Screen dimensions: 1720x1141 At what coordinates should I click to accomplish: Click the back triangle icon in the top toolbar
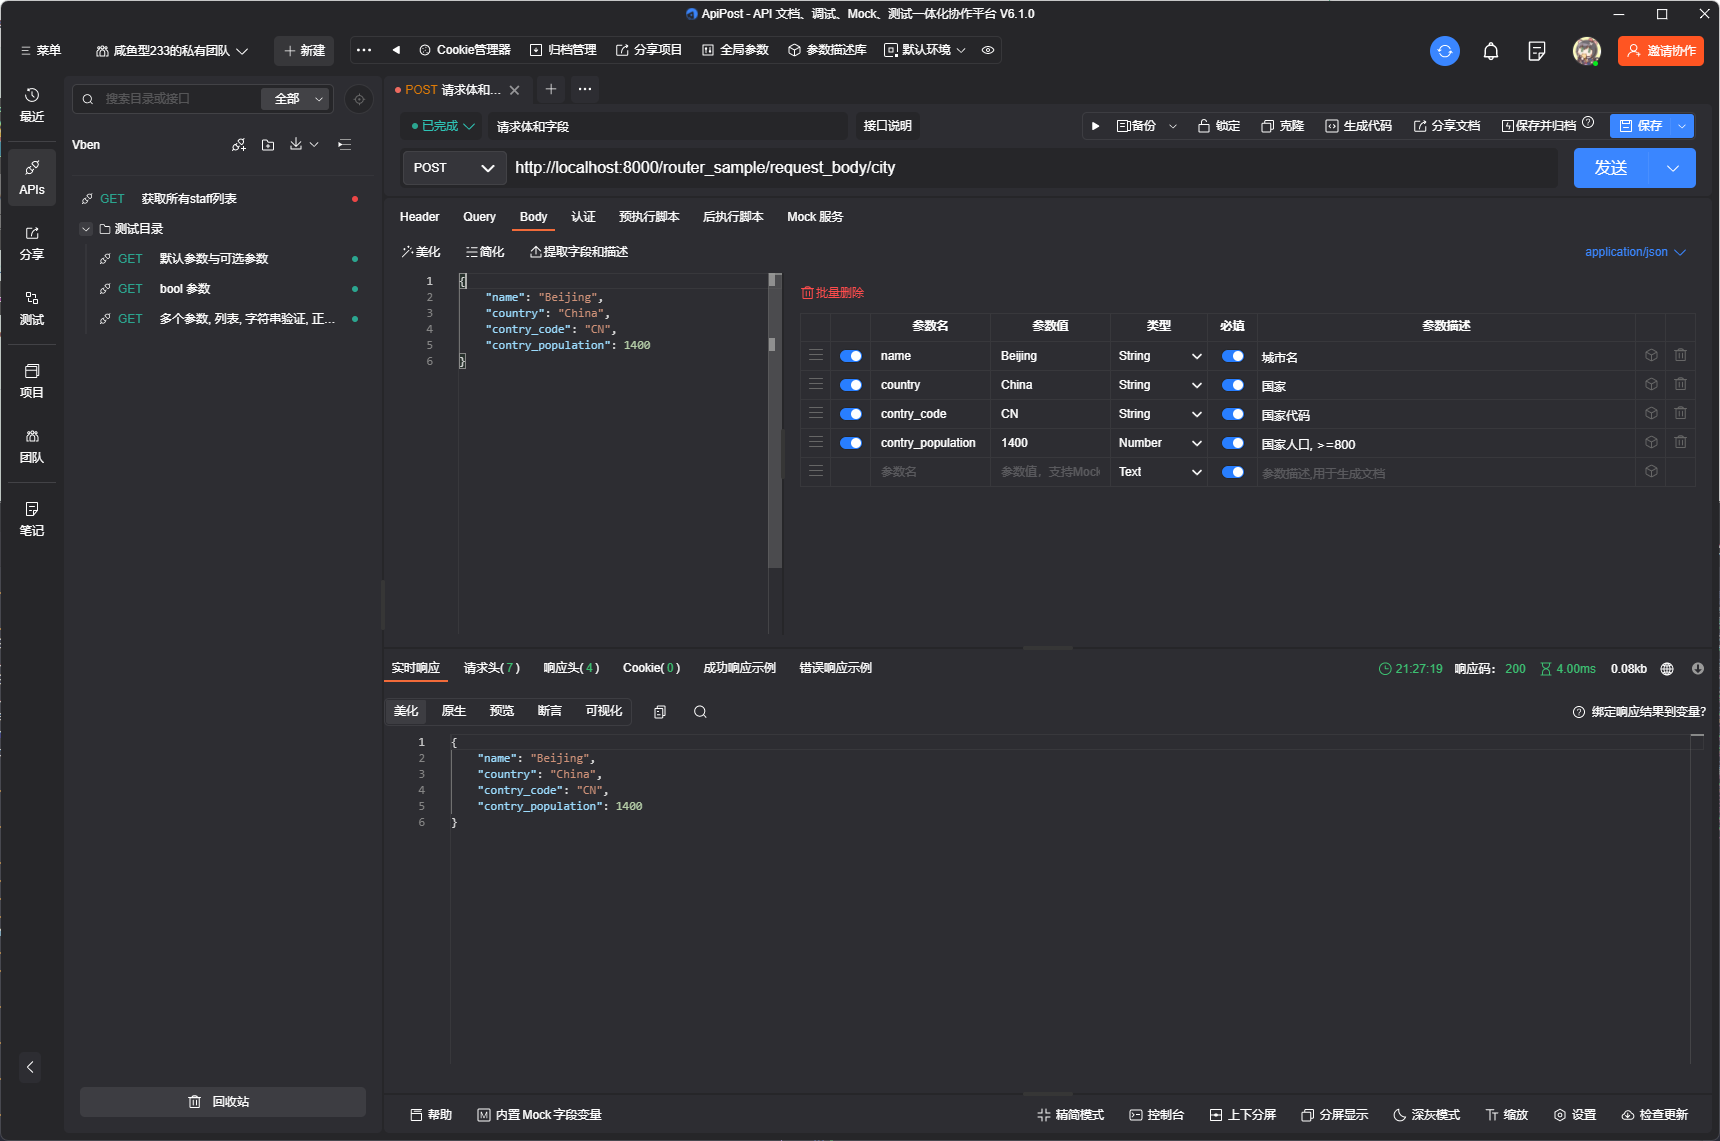pos(396,50)
